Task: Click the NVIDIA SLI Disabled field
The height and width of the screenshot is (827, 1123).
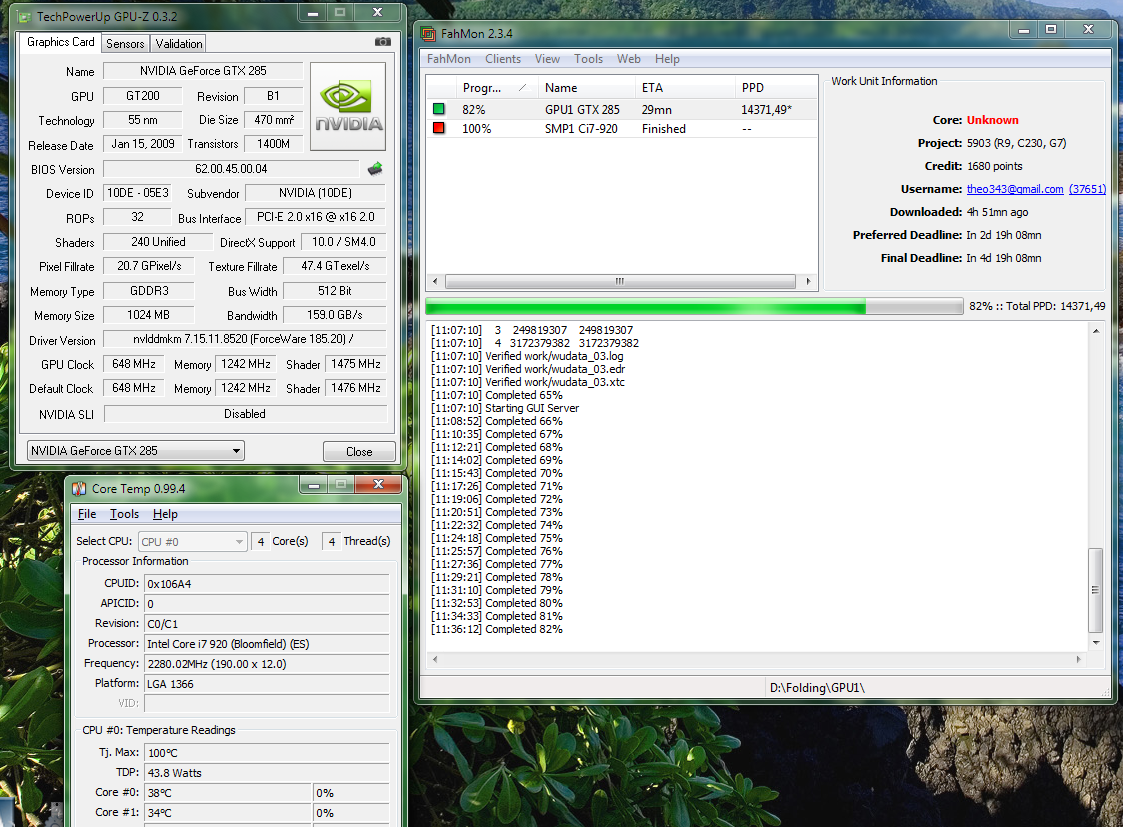Action: pos(245,414)
